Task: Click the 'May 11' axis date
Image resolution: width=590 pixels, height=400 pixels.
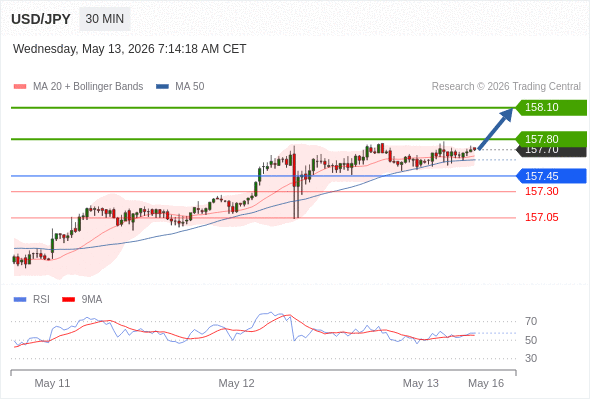Action: [52, 383]
